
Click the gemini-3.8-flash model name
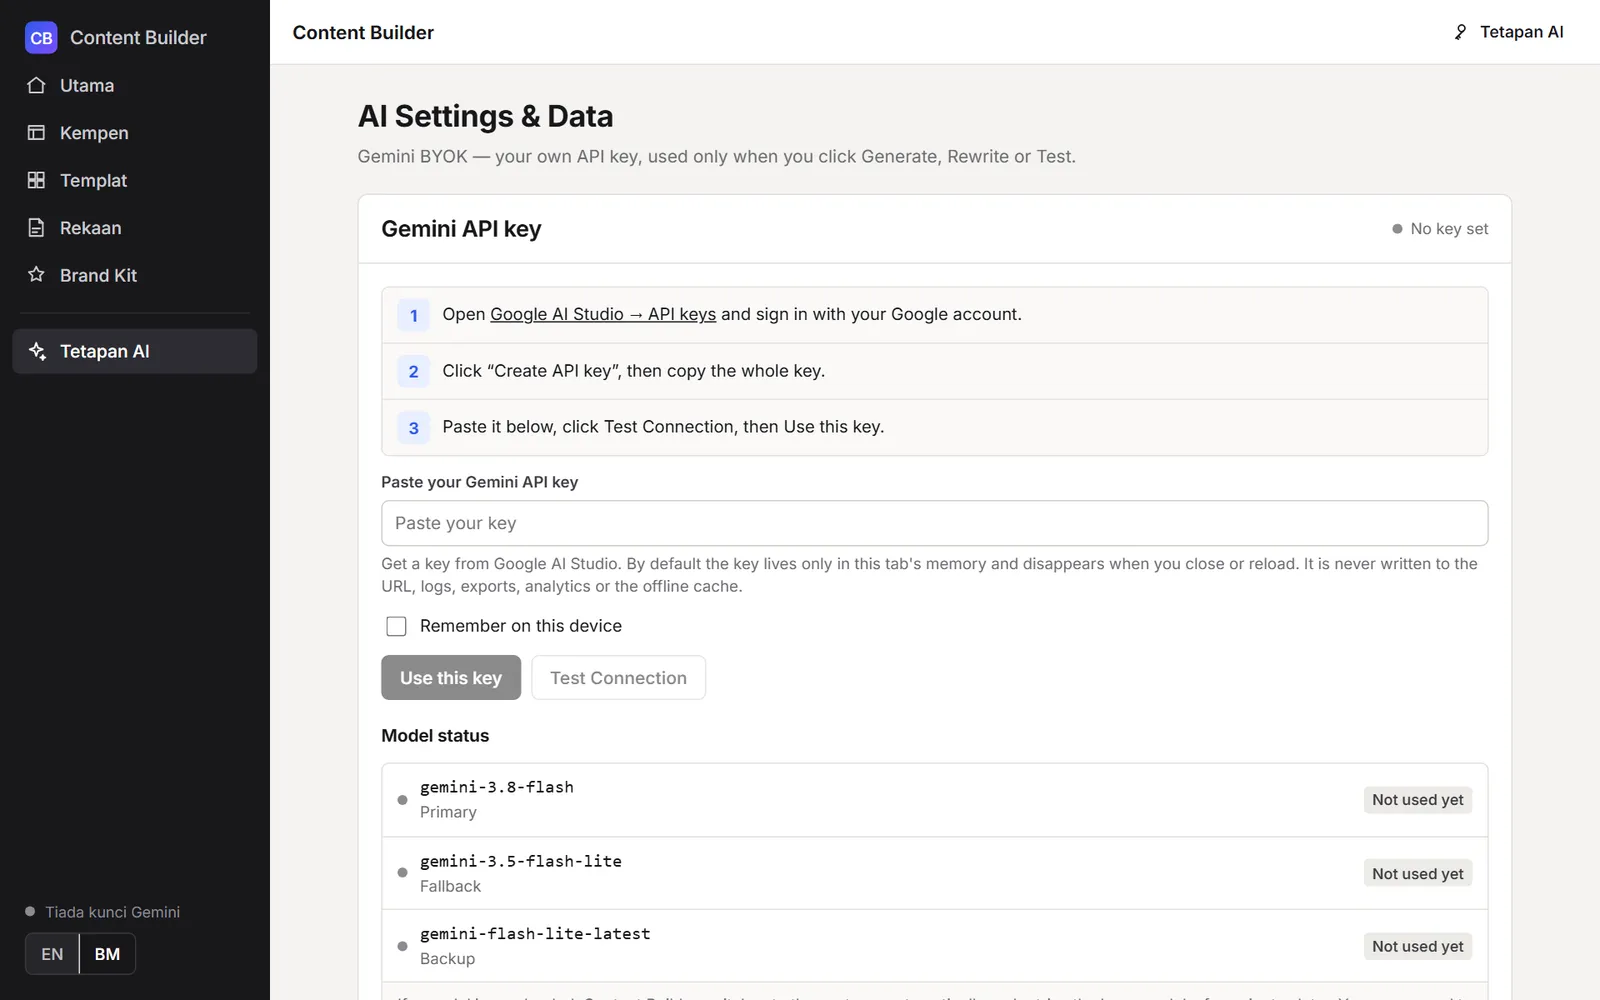tap(497, 787)
